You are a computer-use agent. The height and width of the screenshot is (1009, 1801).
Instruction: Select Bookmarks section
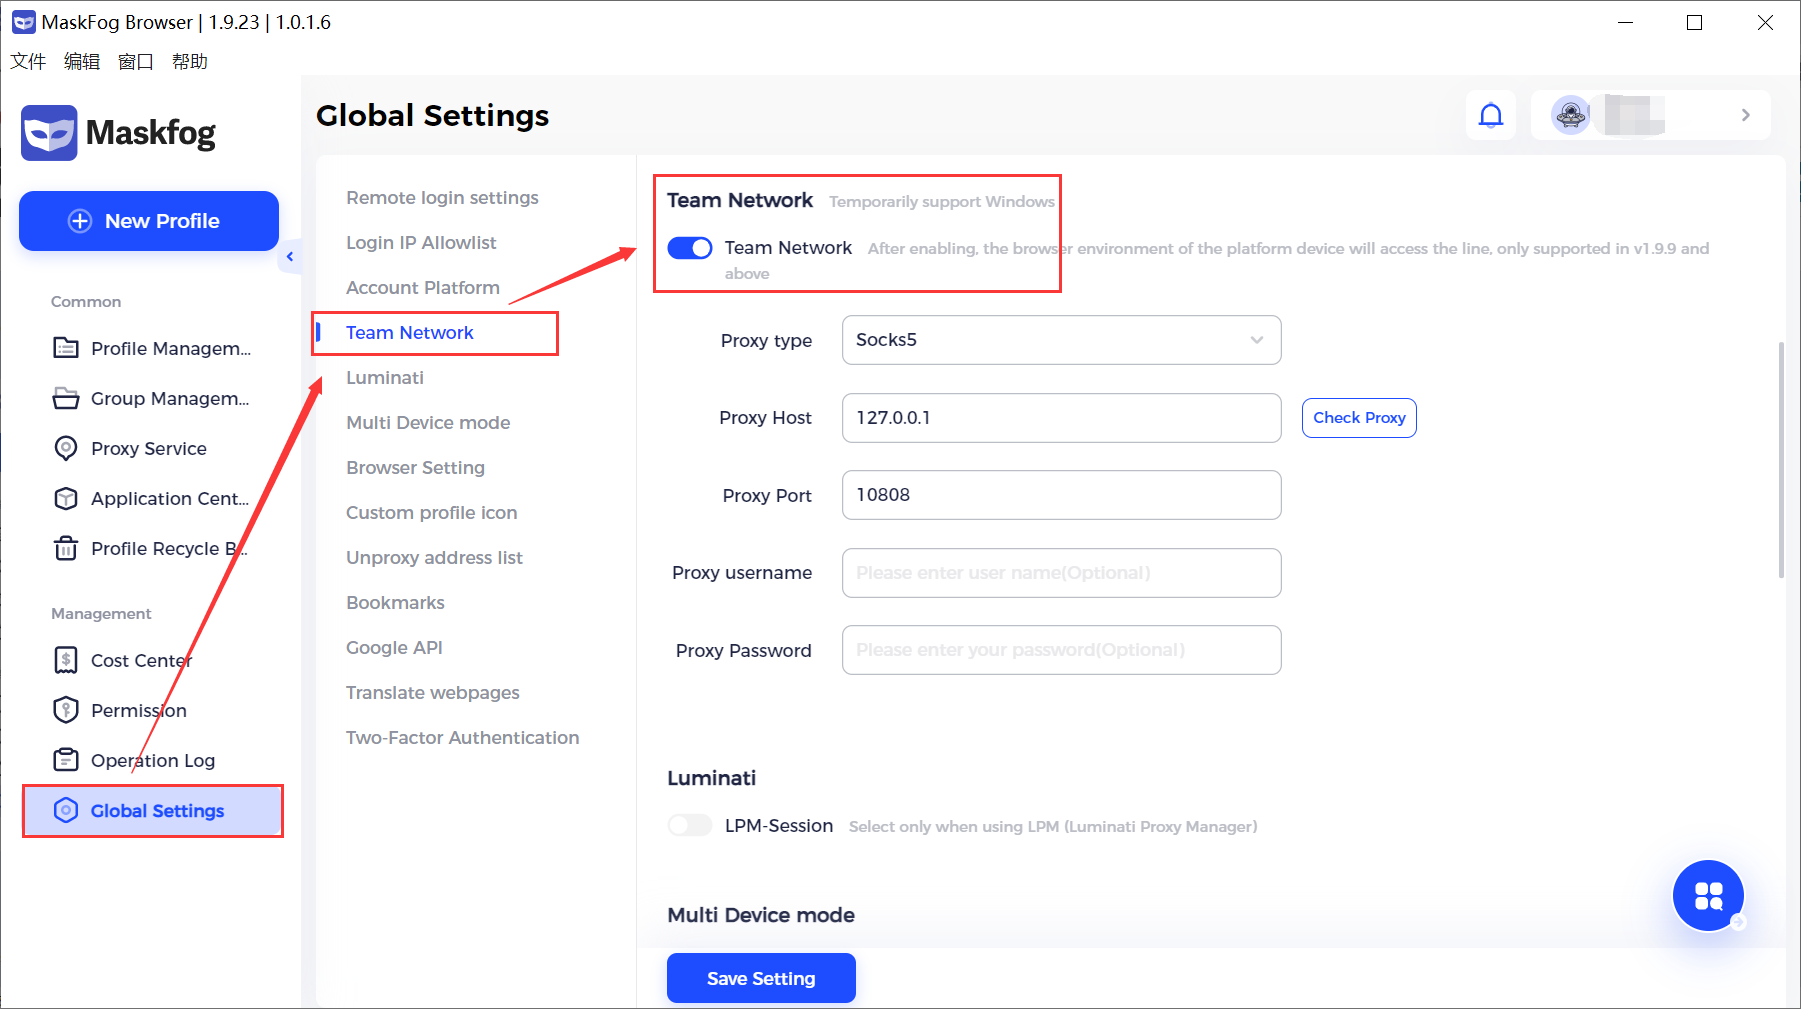click(x=395, y=603)
